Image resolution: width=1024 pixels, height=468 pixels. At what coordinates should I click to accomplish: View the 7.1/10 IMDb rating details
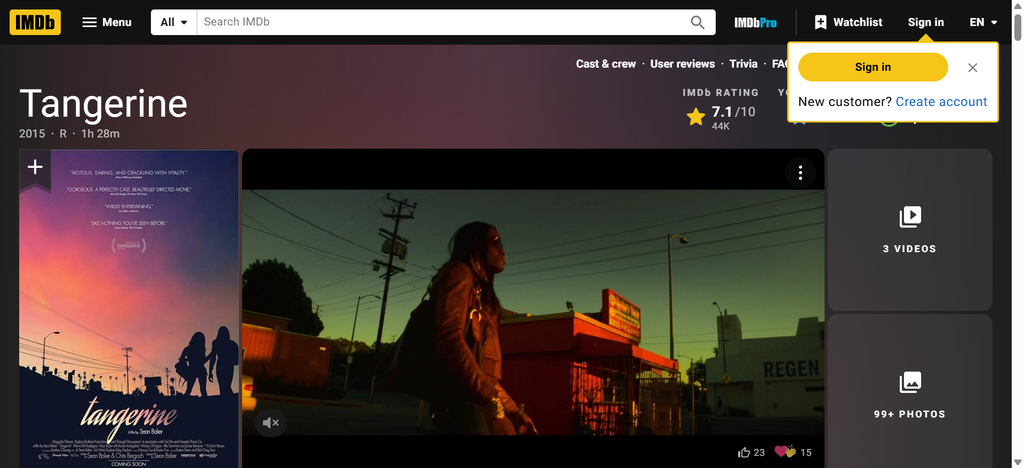tap(721, 117)
